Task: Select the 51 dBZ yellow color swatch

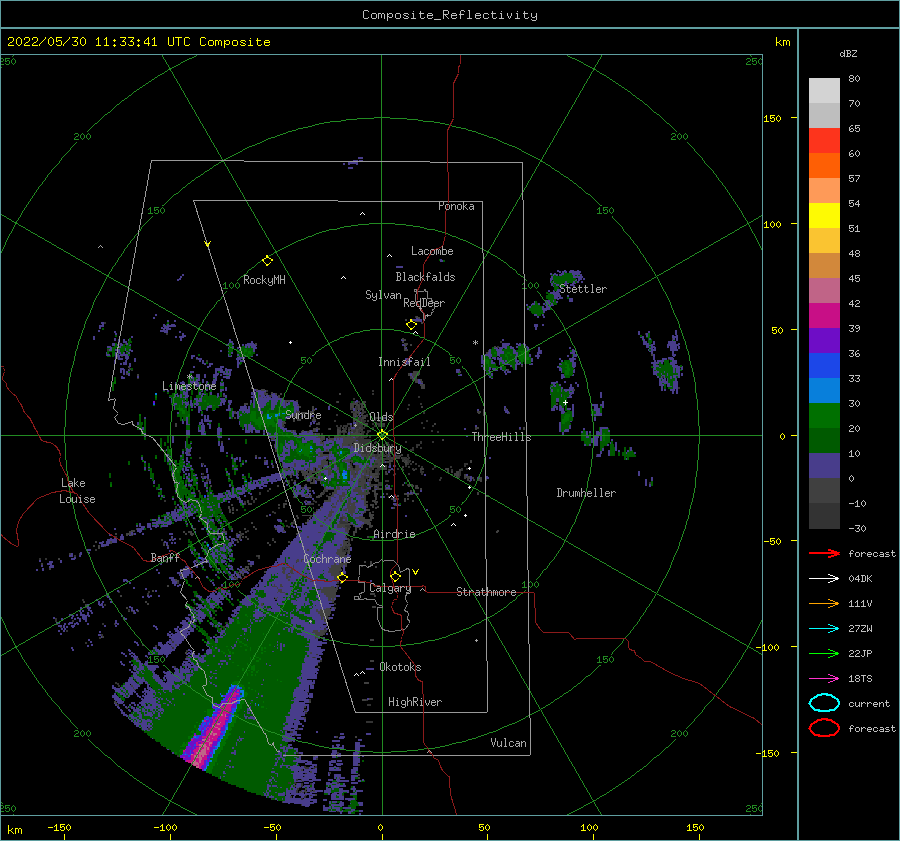Action: [x=824, y=215]
